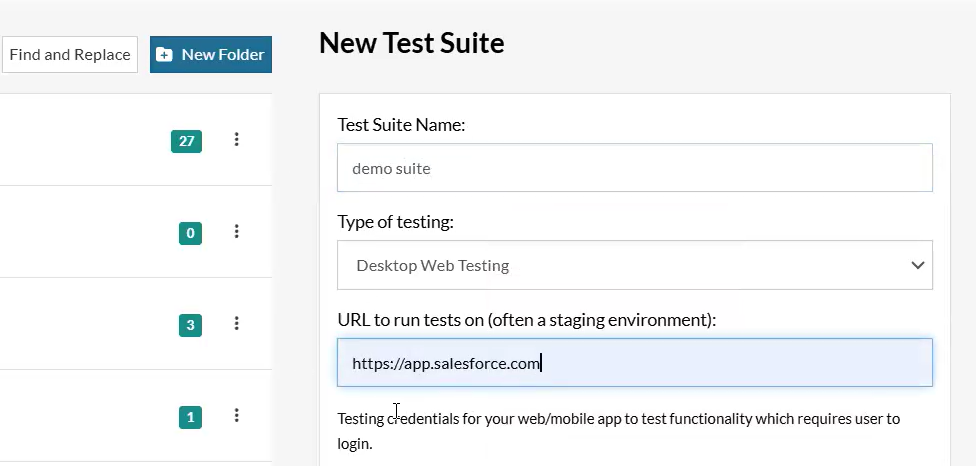Click the green 1 test count badge
The image size is (976, 466).
(x=190, y=417)
